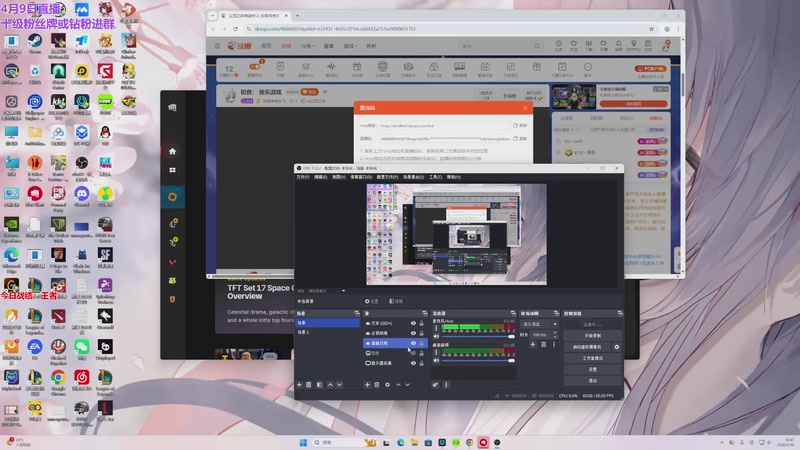Hide the 显示器采集 source via eye

click(413, 363)
